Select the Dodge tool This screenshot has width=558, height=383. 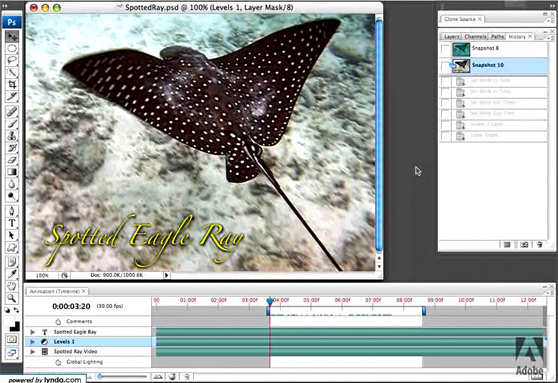tap(12, 196)
